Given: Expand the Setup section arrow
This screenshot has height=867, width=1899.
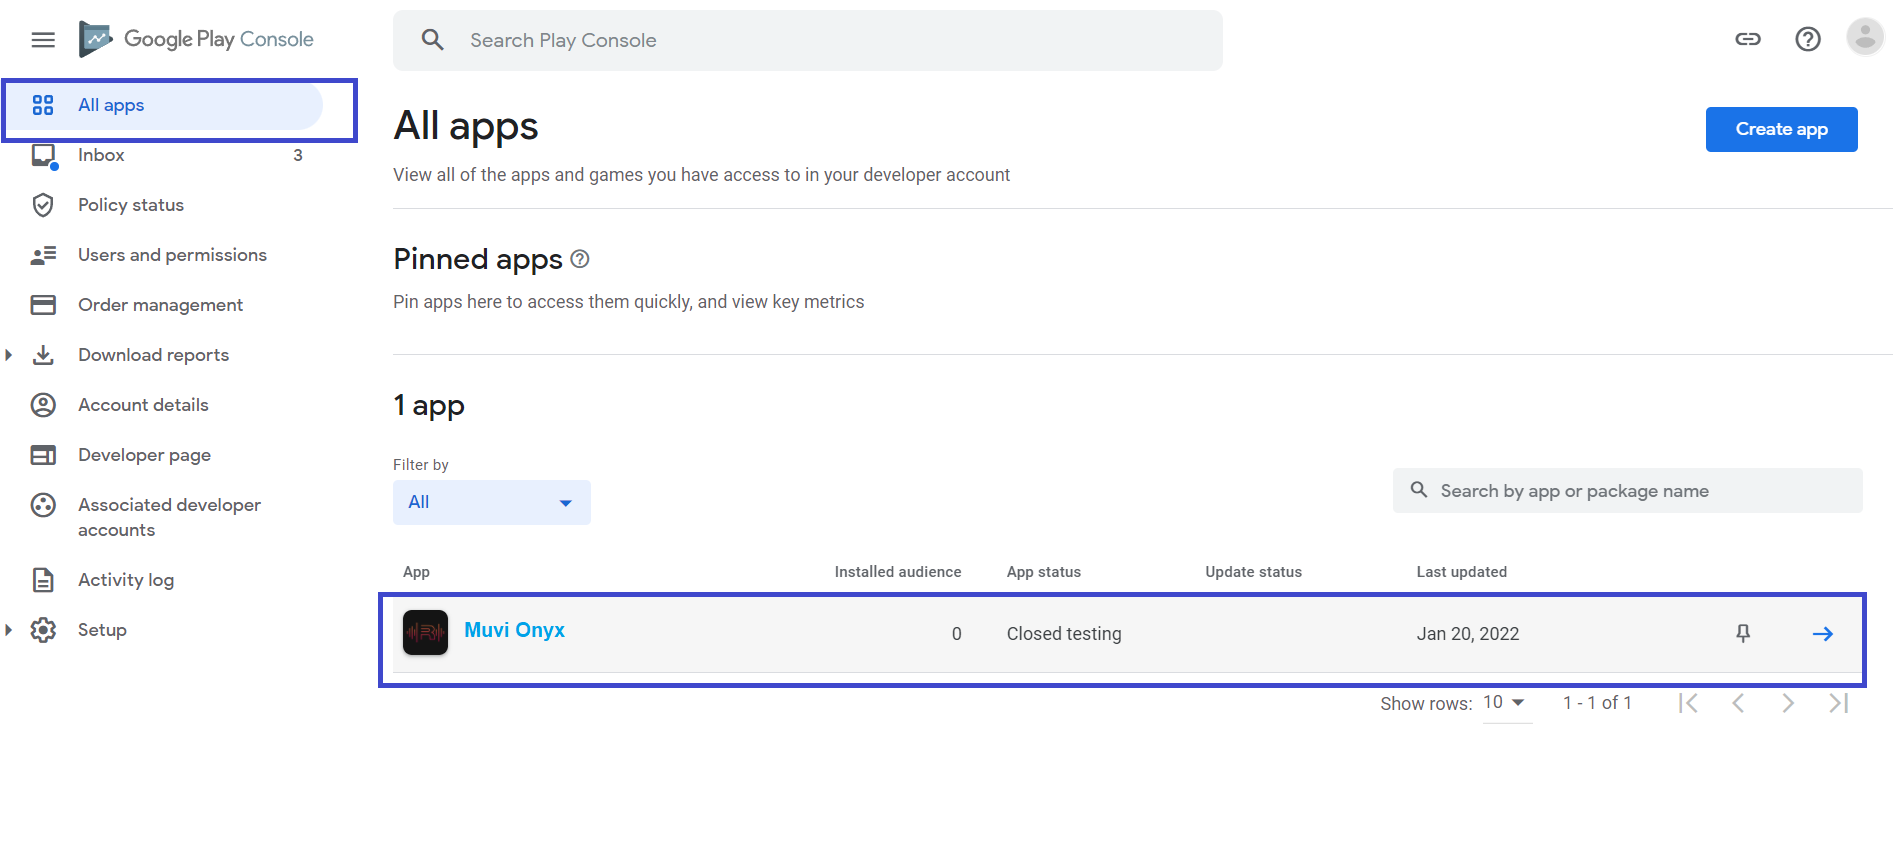Looking at the screenshot, I should 9,630.
